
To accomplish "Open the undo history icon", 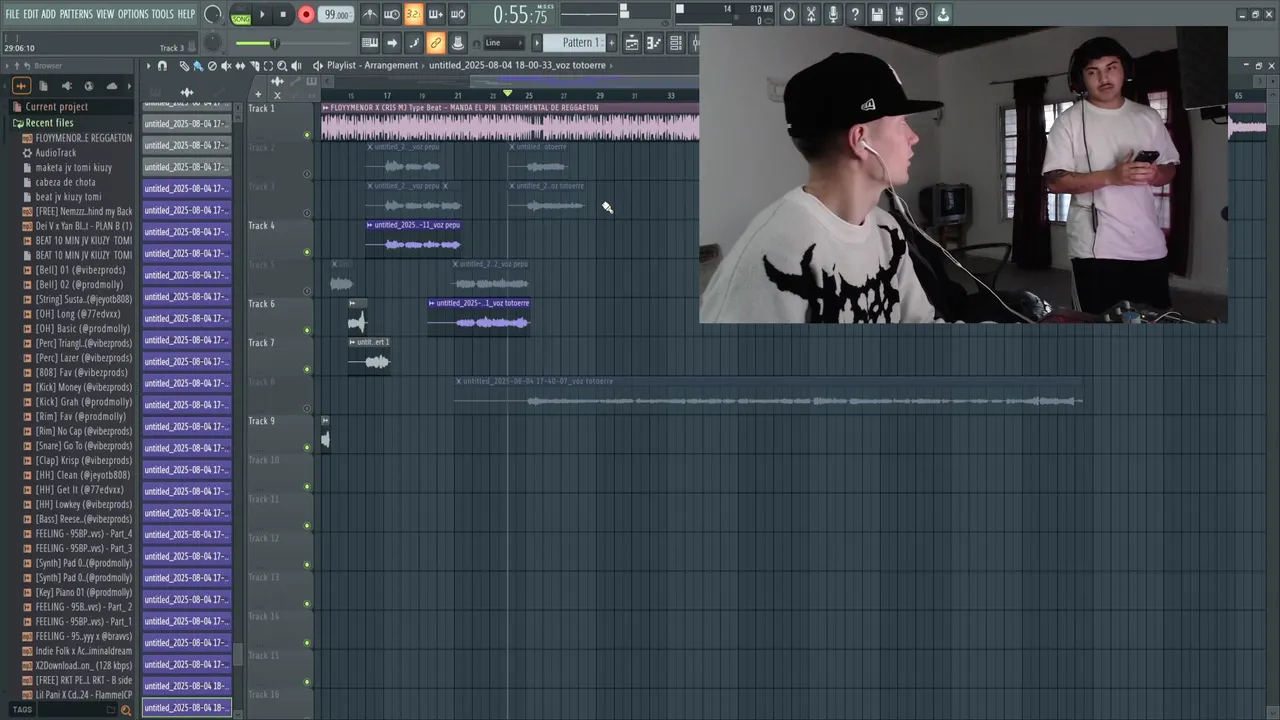I will (789, 14).
